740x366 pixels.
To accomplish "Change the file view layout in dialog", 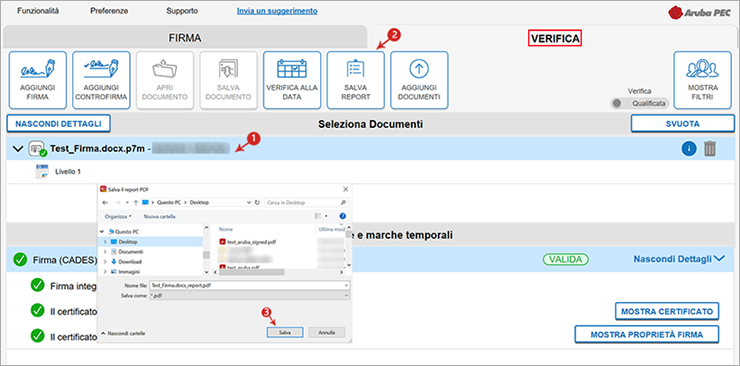I will 318,216.
